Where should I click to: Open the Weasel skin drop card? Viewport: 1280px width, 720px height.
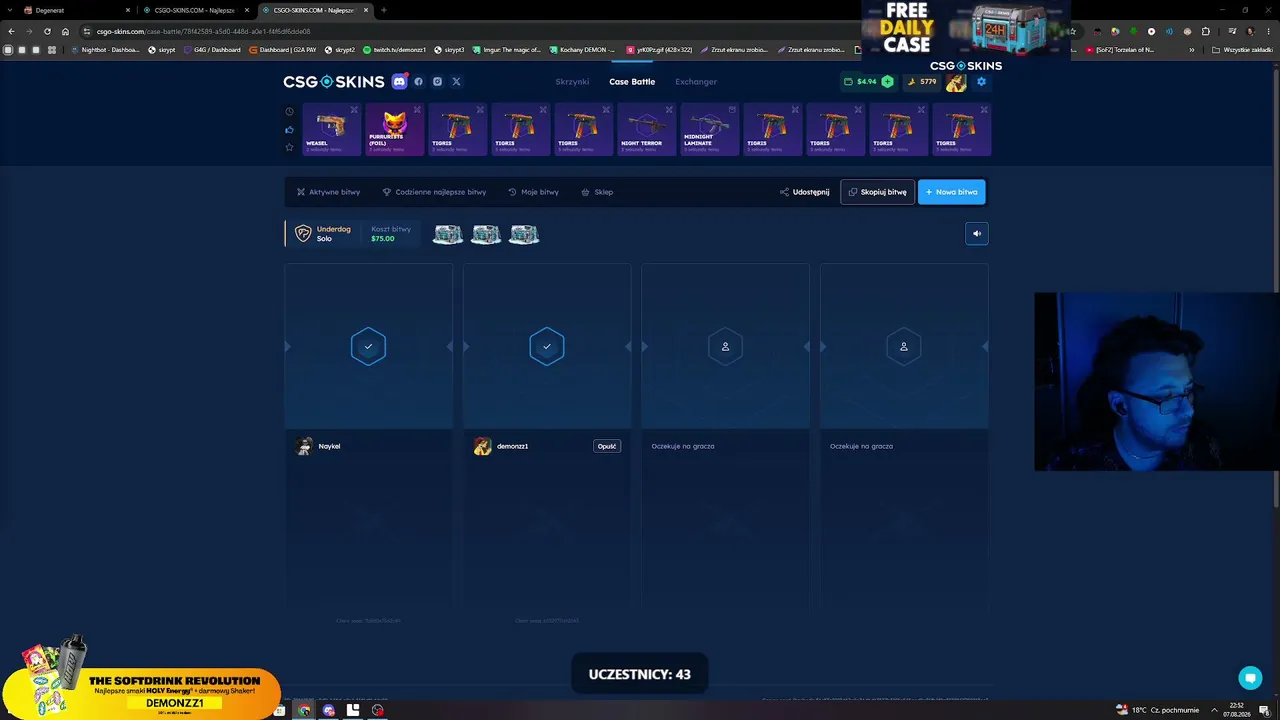(332, 129)
